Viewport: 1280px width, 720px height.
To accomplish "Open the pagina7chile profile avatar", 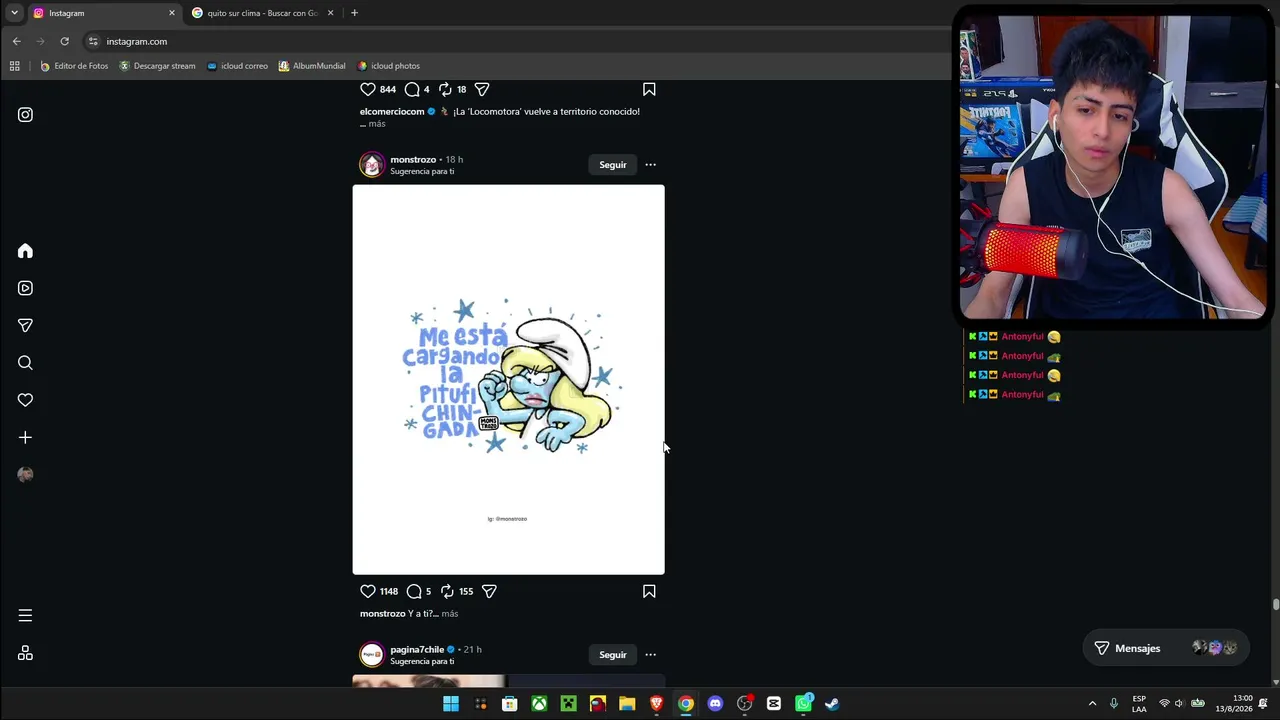I will [x=372, y=655].
